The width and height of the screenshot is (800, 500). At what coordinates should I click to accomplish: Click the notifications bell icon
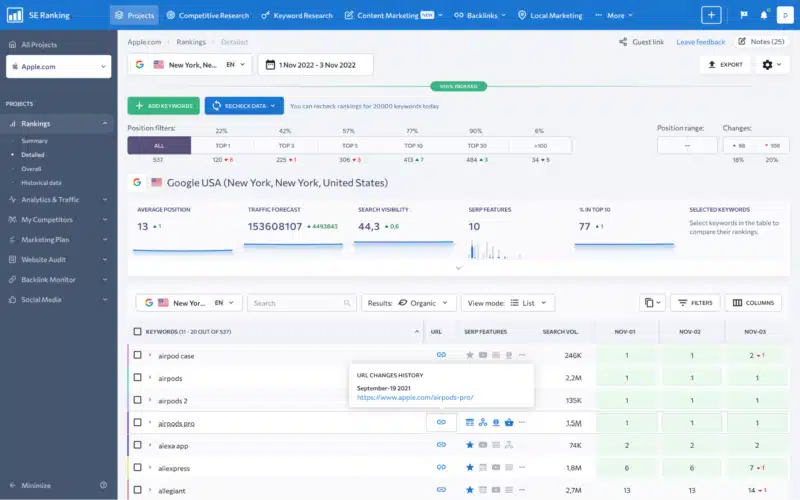click(x=765, y=15)
